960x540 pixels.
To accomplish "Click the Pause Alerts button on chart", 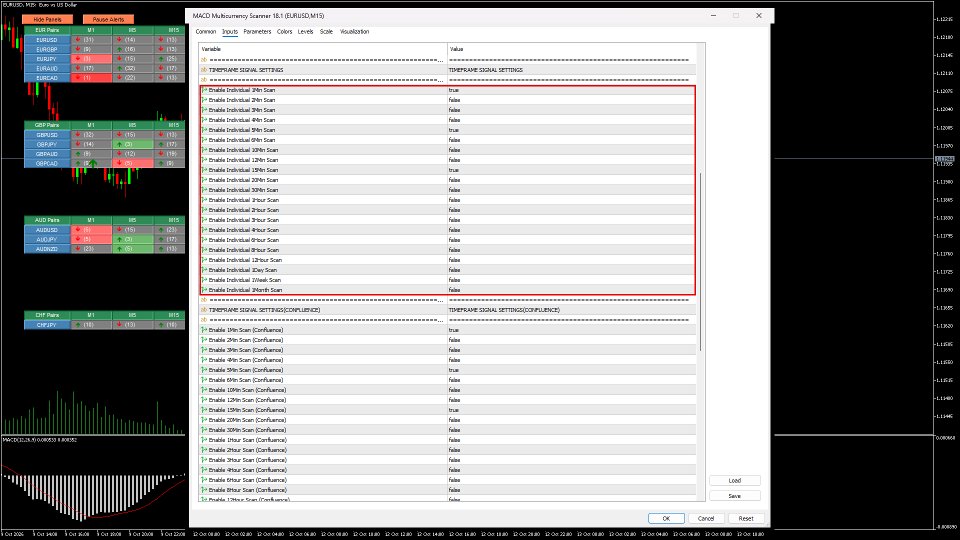I will point(108,20).
